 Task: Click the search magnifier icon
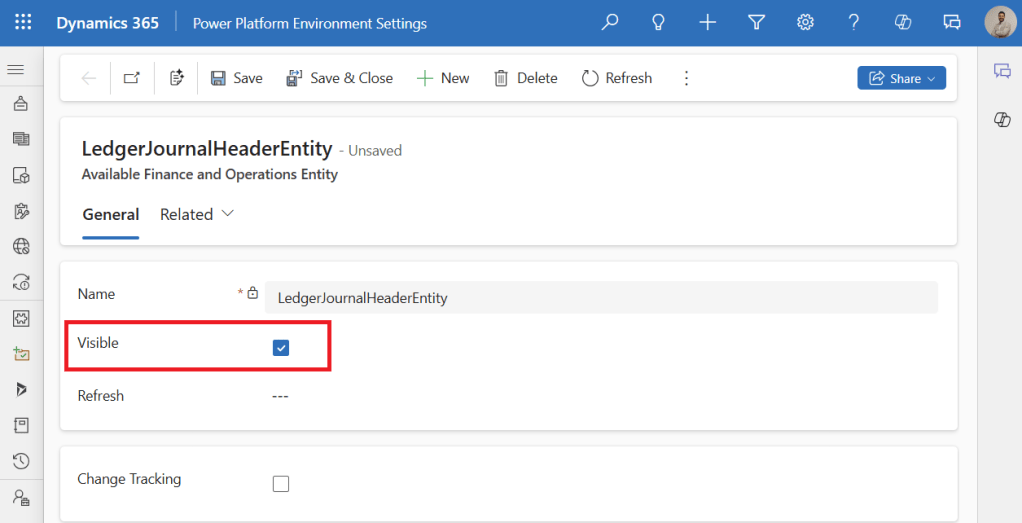(609, 22)
